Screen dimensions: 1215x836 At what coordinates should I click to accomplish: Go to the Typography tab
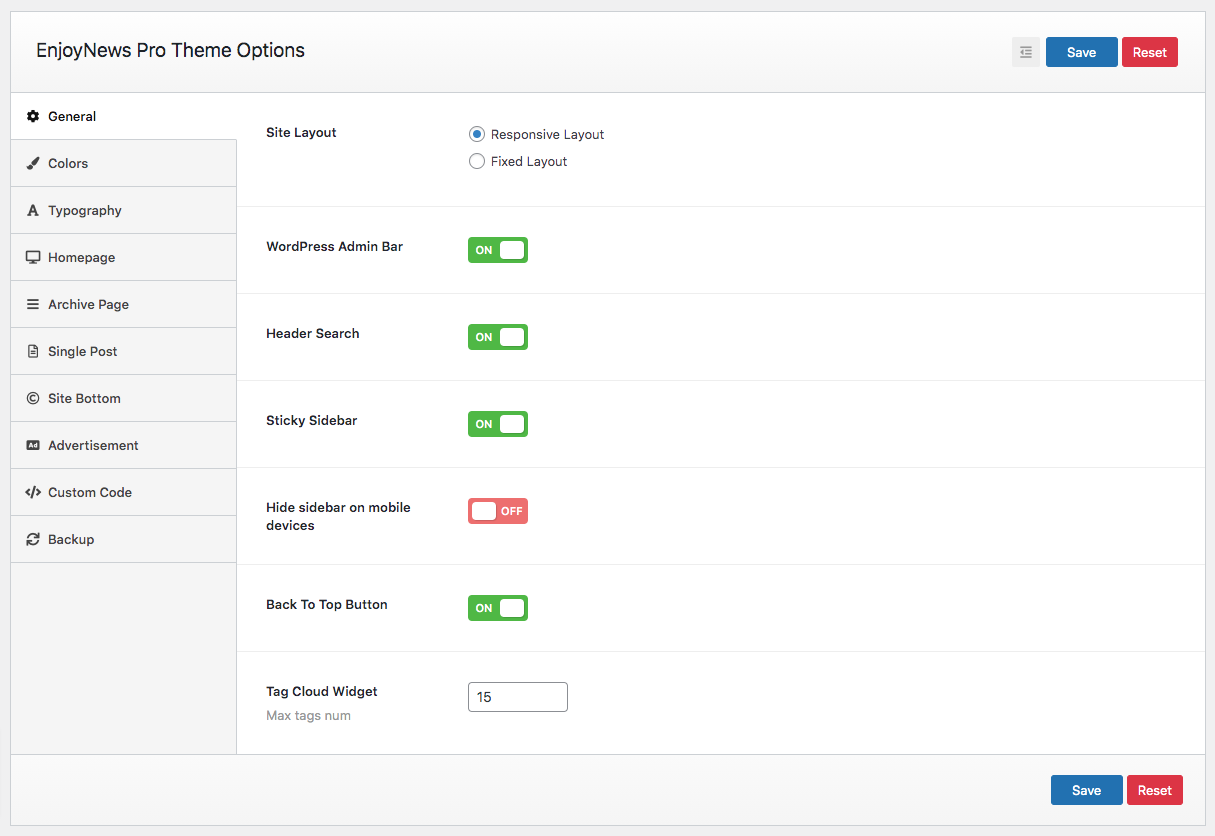pyautogui.click(x=124, y=210)
